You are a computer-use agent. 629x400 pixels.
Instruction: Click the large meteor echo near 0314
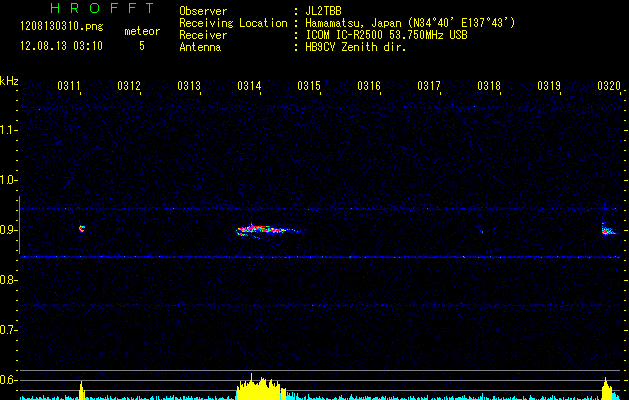point(262,230)
